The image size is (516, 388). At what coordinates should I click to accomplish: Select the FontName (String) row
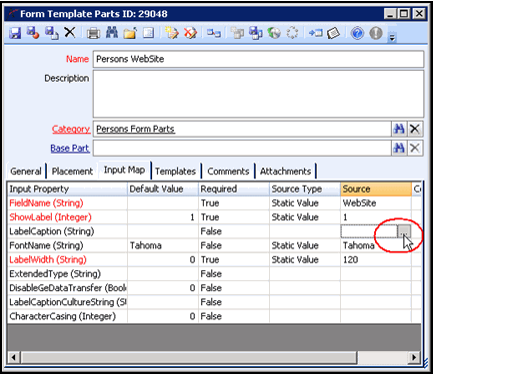214,245
